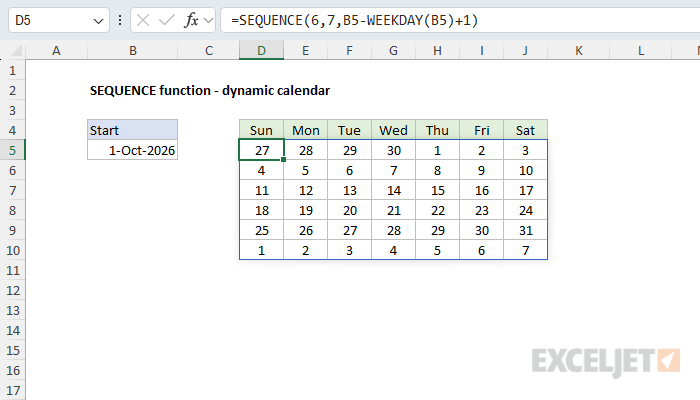Select row 16 header
The width and height of the screenshot is (700, 400).
(x=12, y=371)
